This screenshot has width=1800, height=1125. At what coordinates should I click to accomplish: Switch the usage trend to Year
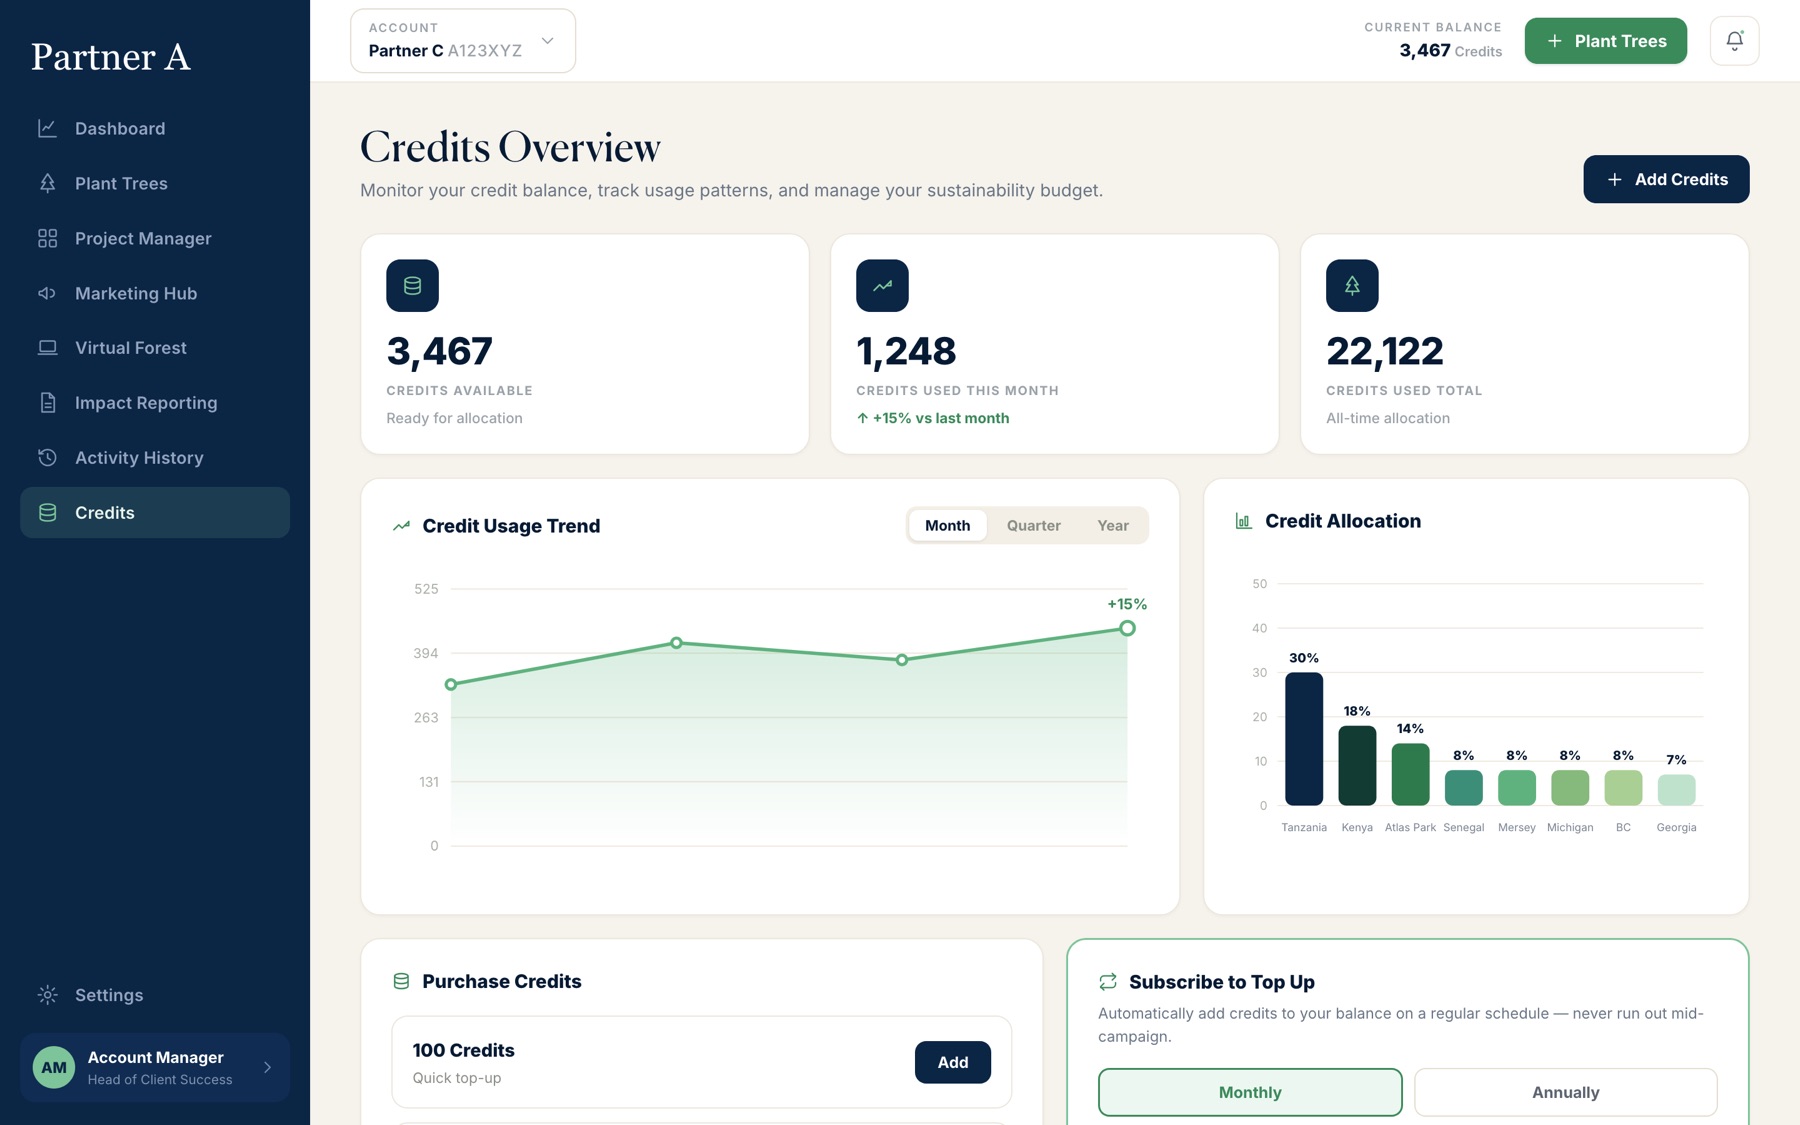(x=1112, y=526)
